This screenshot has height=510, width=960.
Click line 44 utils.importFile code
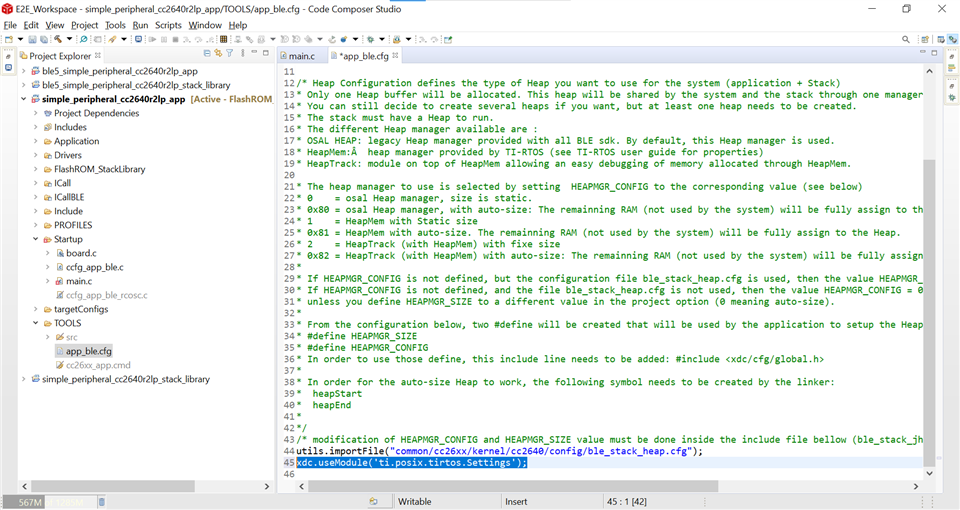click(500, 451)
